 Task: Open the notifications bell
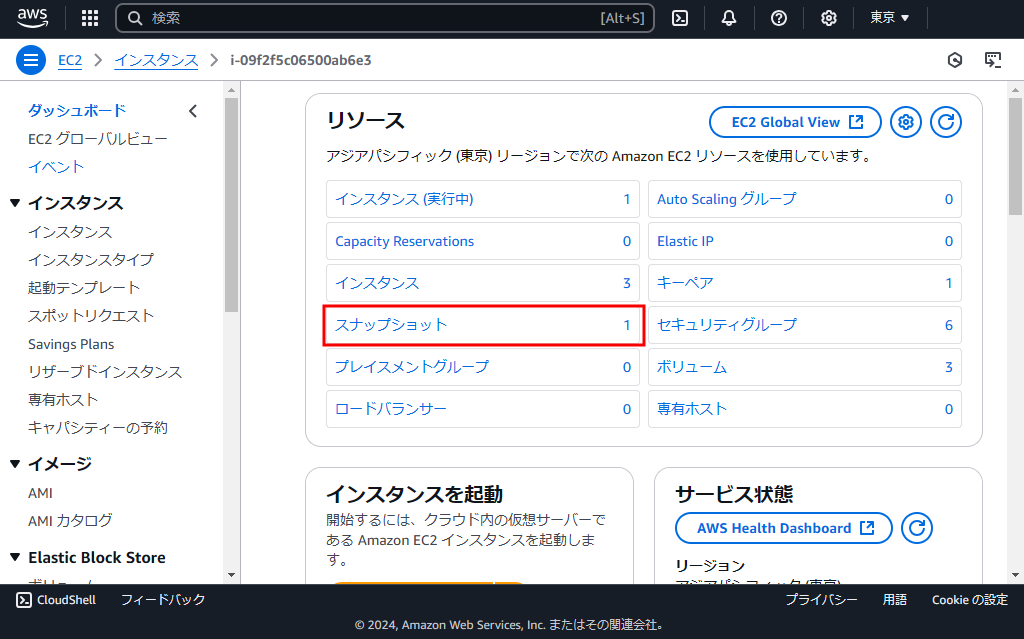click(x=729, y=18)
